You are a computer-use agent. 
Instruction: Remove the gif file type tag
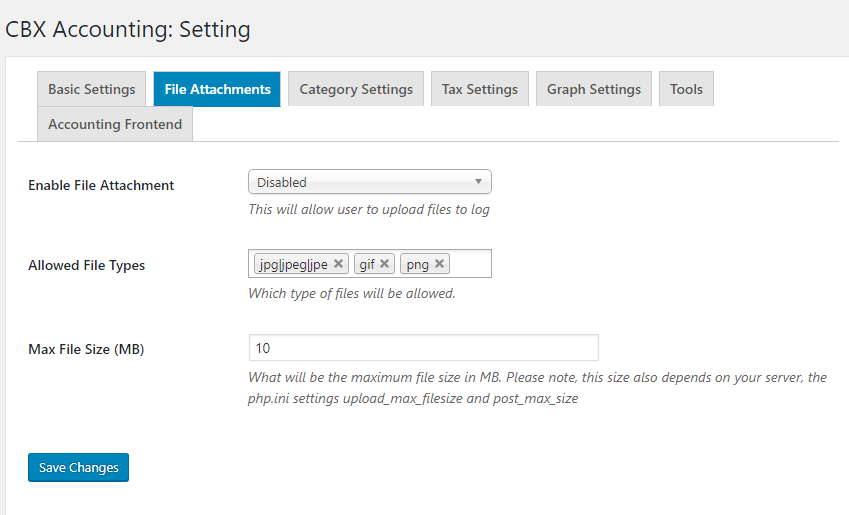coord(384,264)
